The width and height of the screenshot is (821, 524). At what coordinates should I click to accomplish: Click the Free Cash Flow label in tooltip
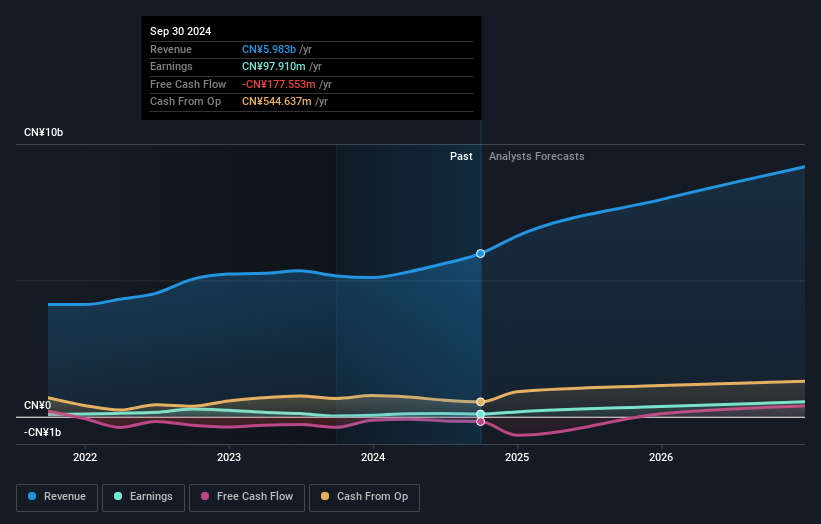click(x=188, y=84)
